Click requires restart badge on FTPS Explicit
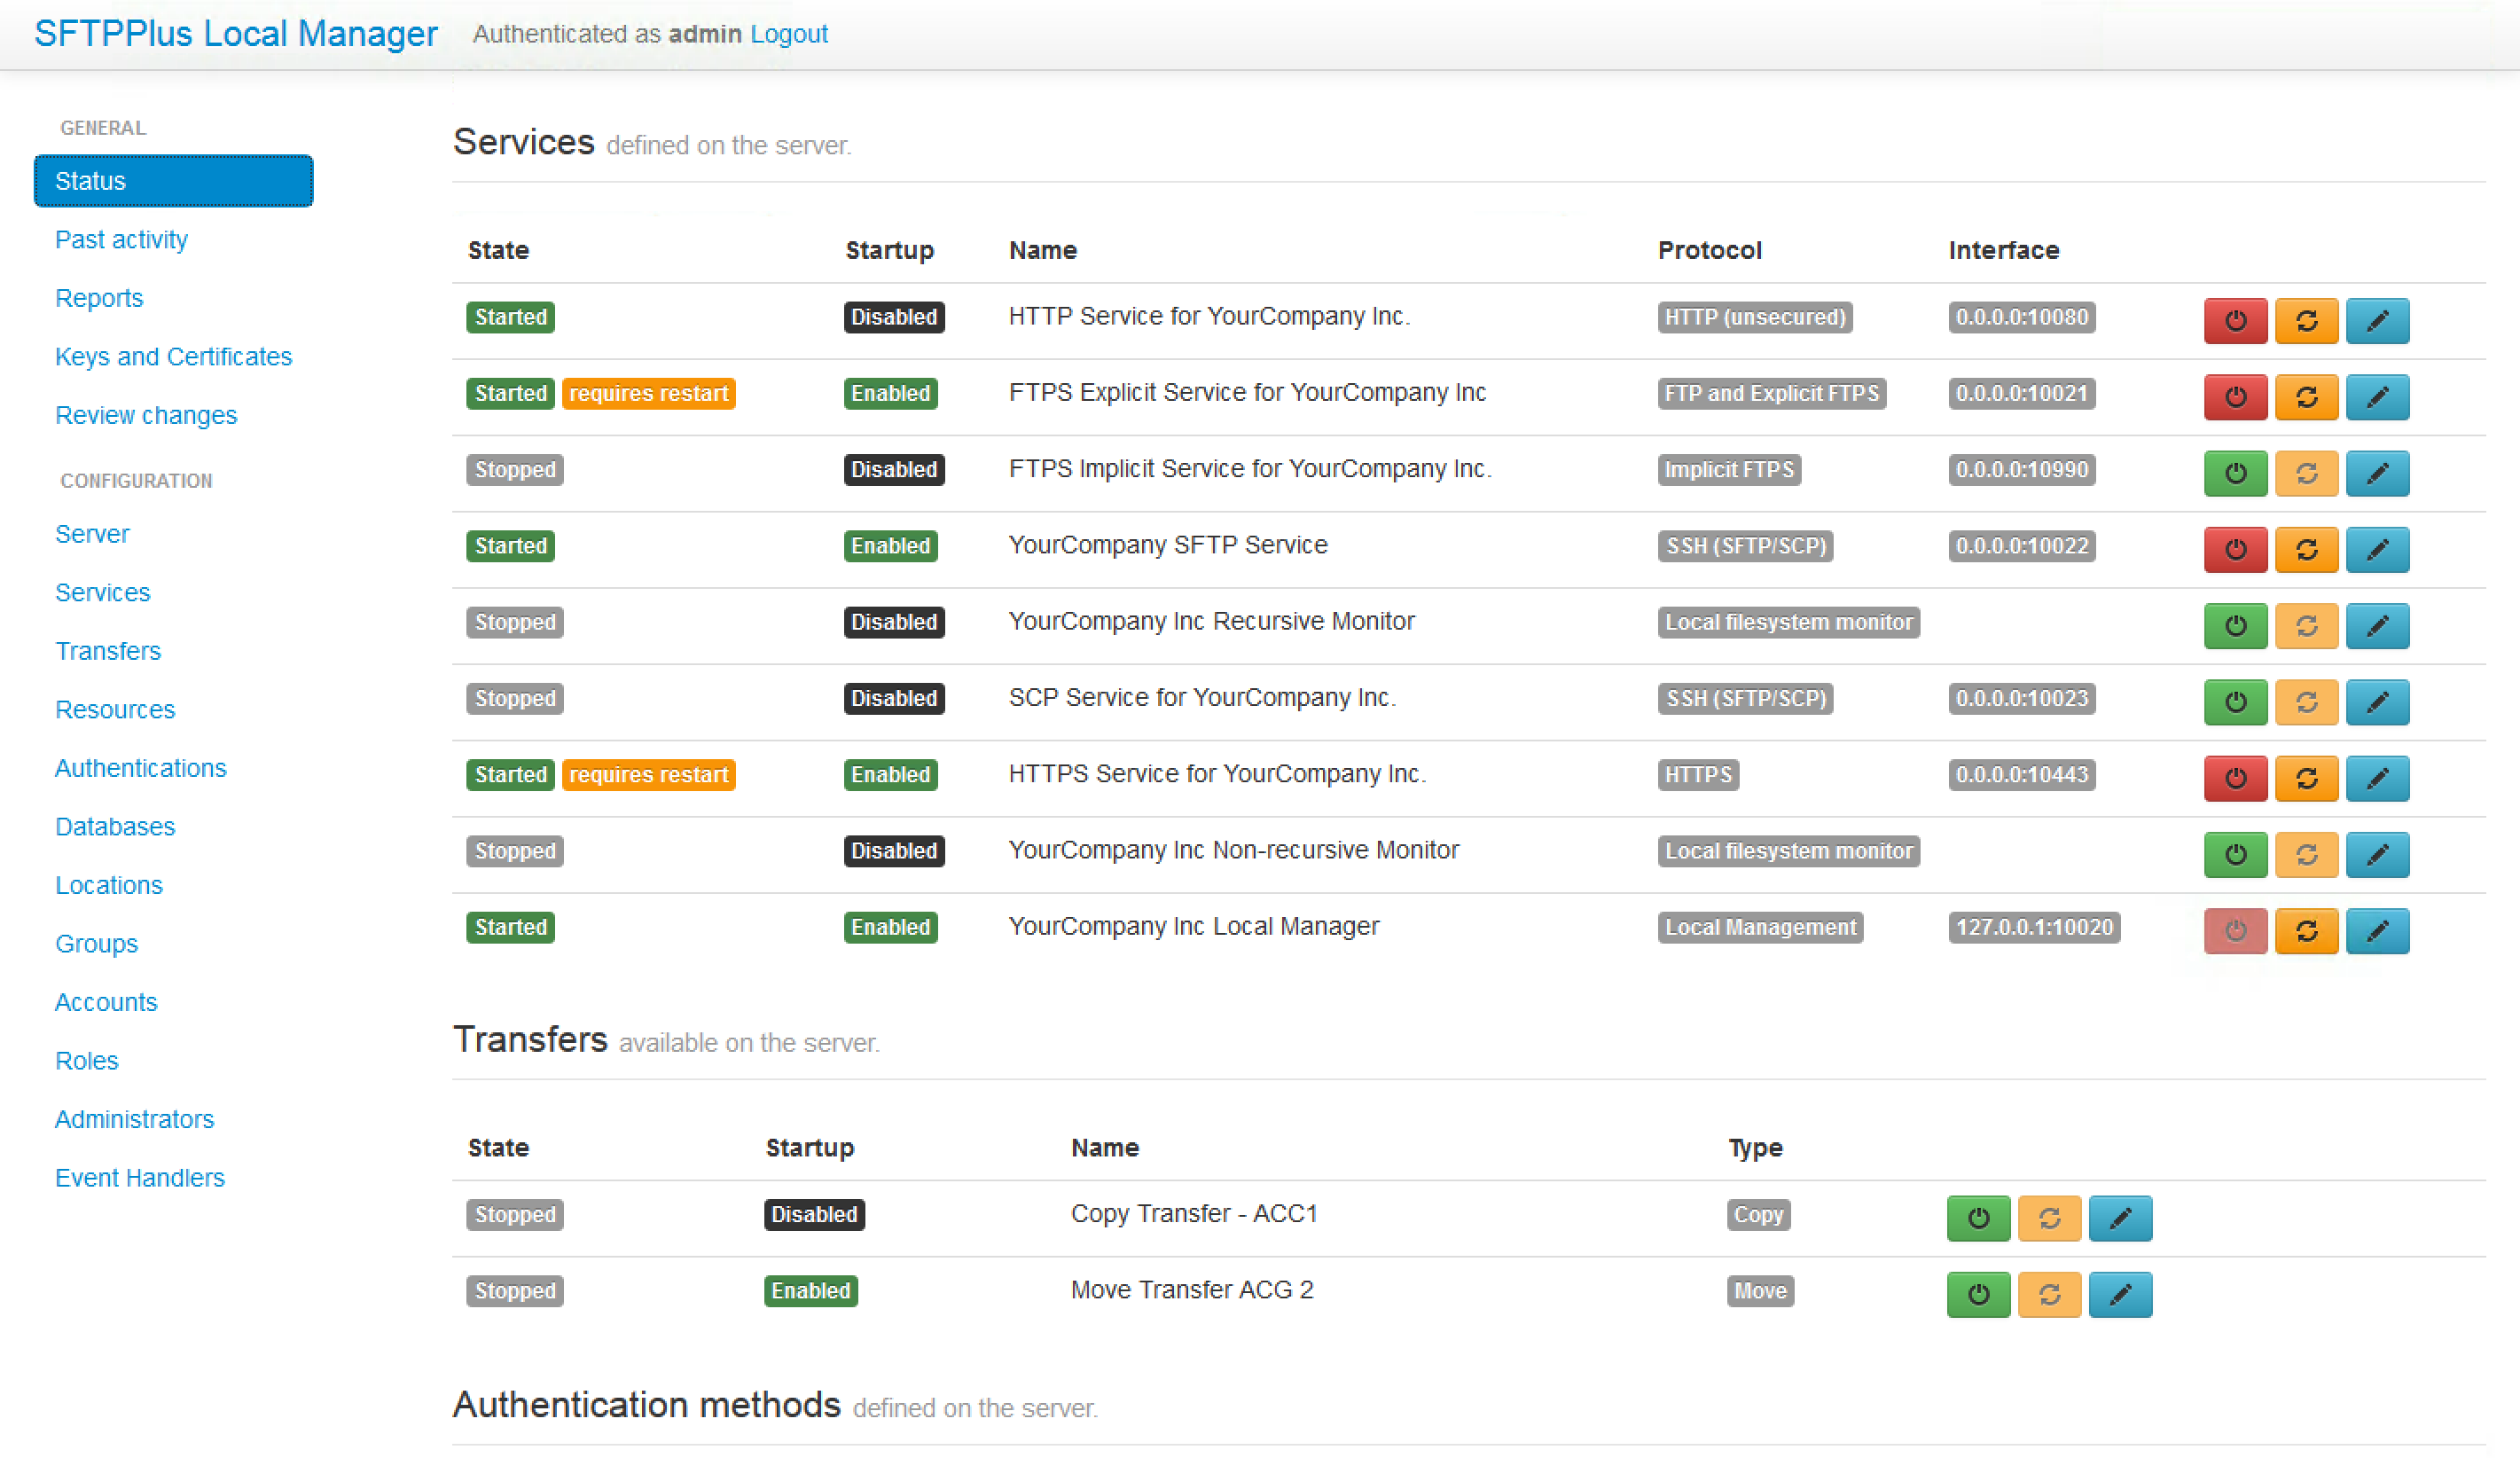Viewport: 2520px width, 1458px height. (x=648, y=393)
